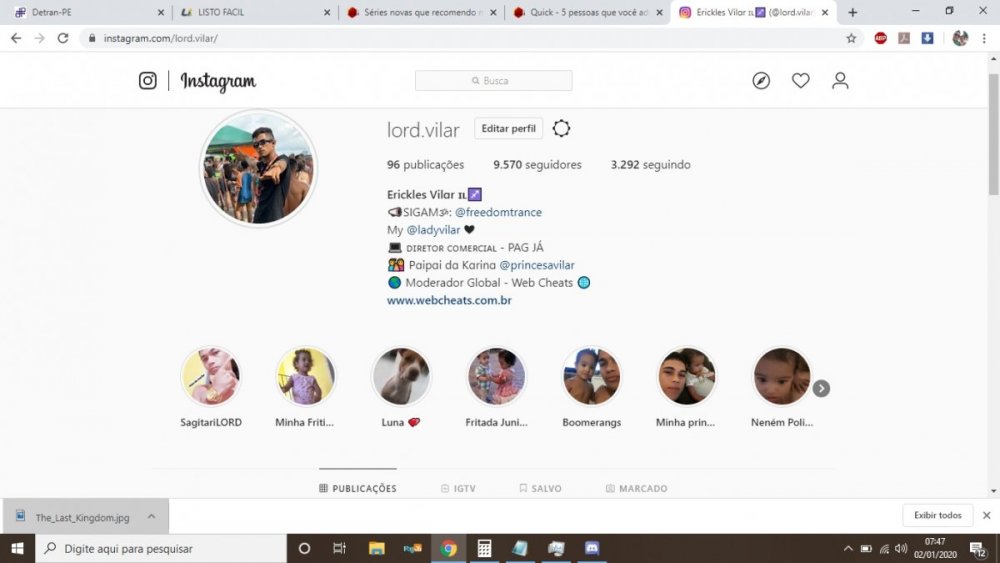
Task: Open Discord from the taskbar
Action: click(x=592, y=548)
